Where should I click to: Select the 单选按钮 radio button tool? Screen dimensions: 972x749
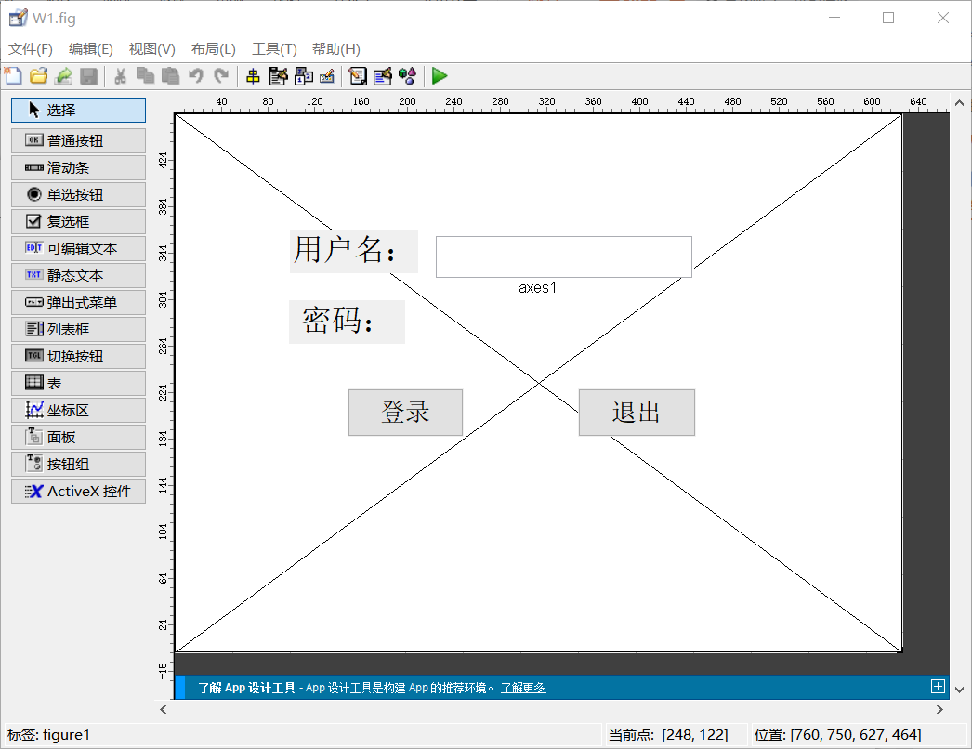(x=78, y=194)
